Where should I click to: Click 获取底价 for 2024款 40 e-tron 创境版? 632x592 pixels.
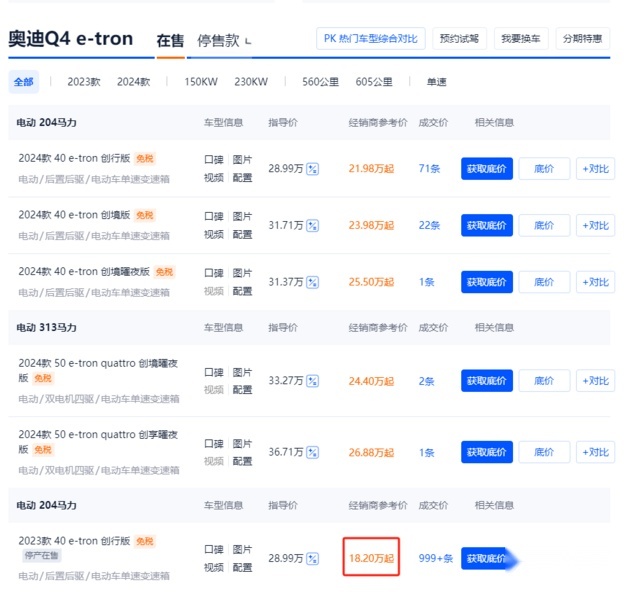pos(487,225)
